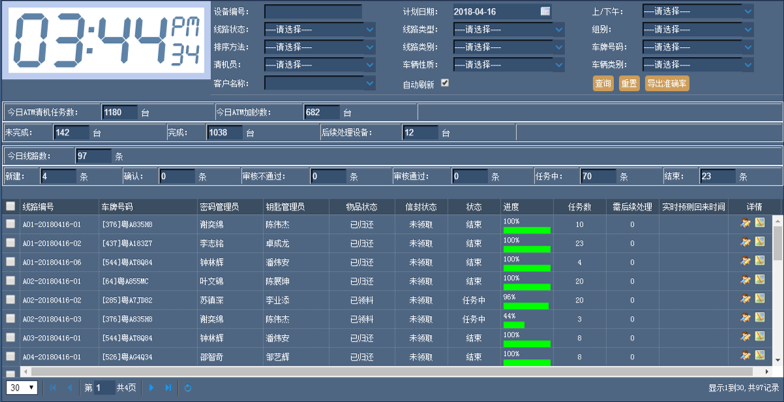Go to the next page of results

tap(152, 388)
